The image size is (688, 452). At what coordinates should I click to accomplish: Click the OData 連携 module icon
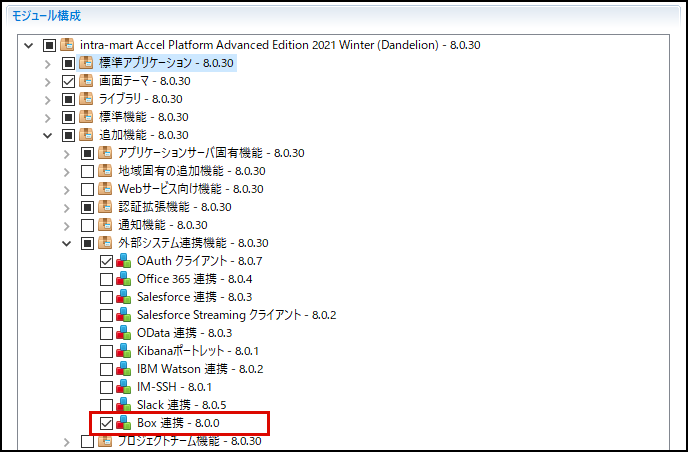coord(124,333)
